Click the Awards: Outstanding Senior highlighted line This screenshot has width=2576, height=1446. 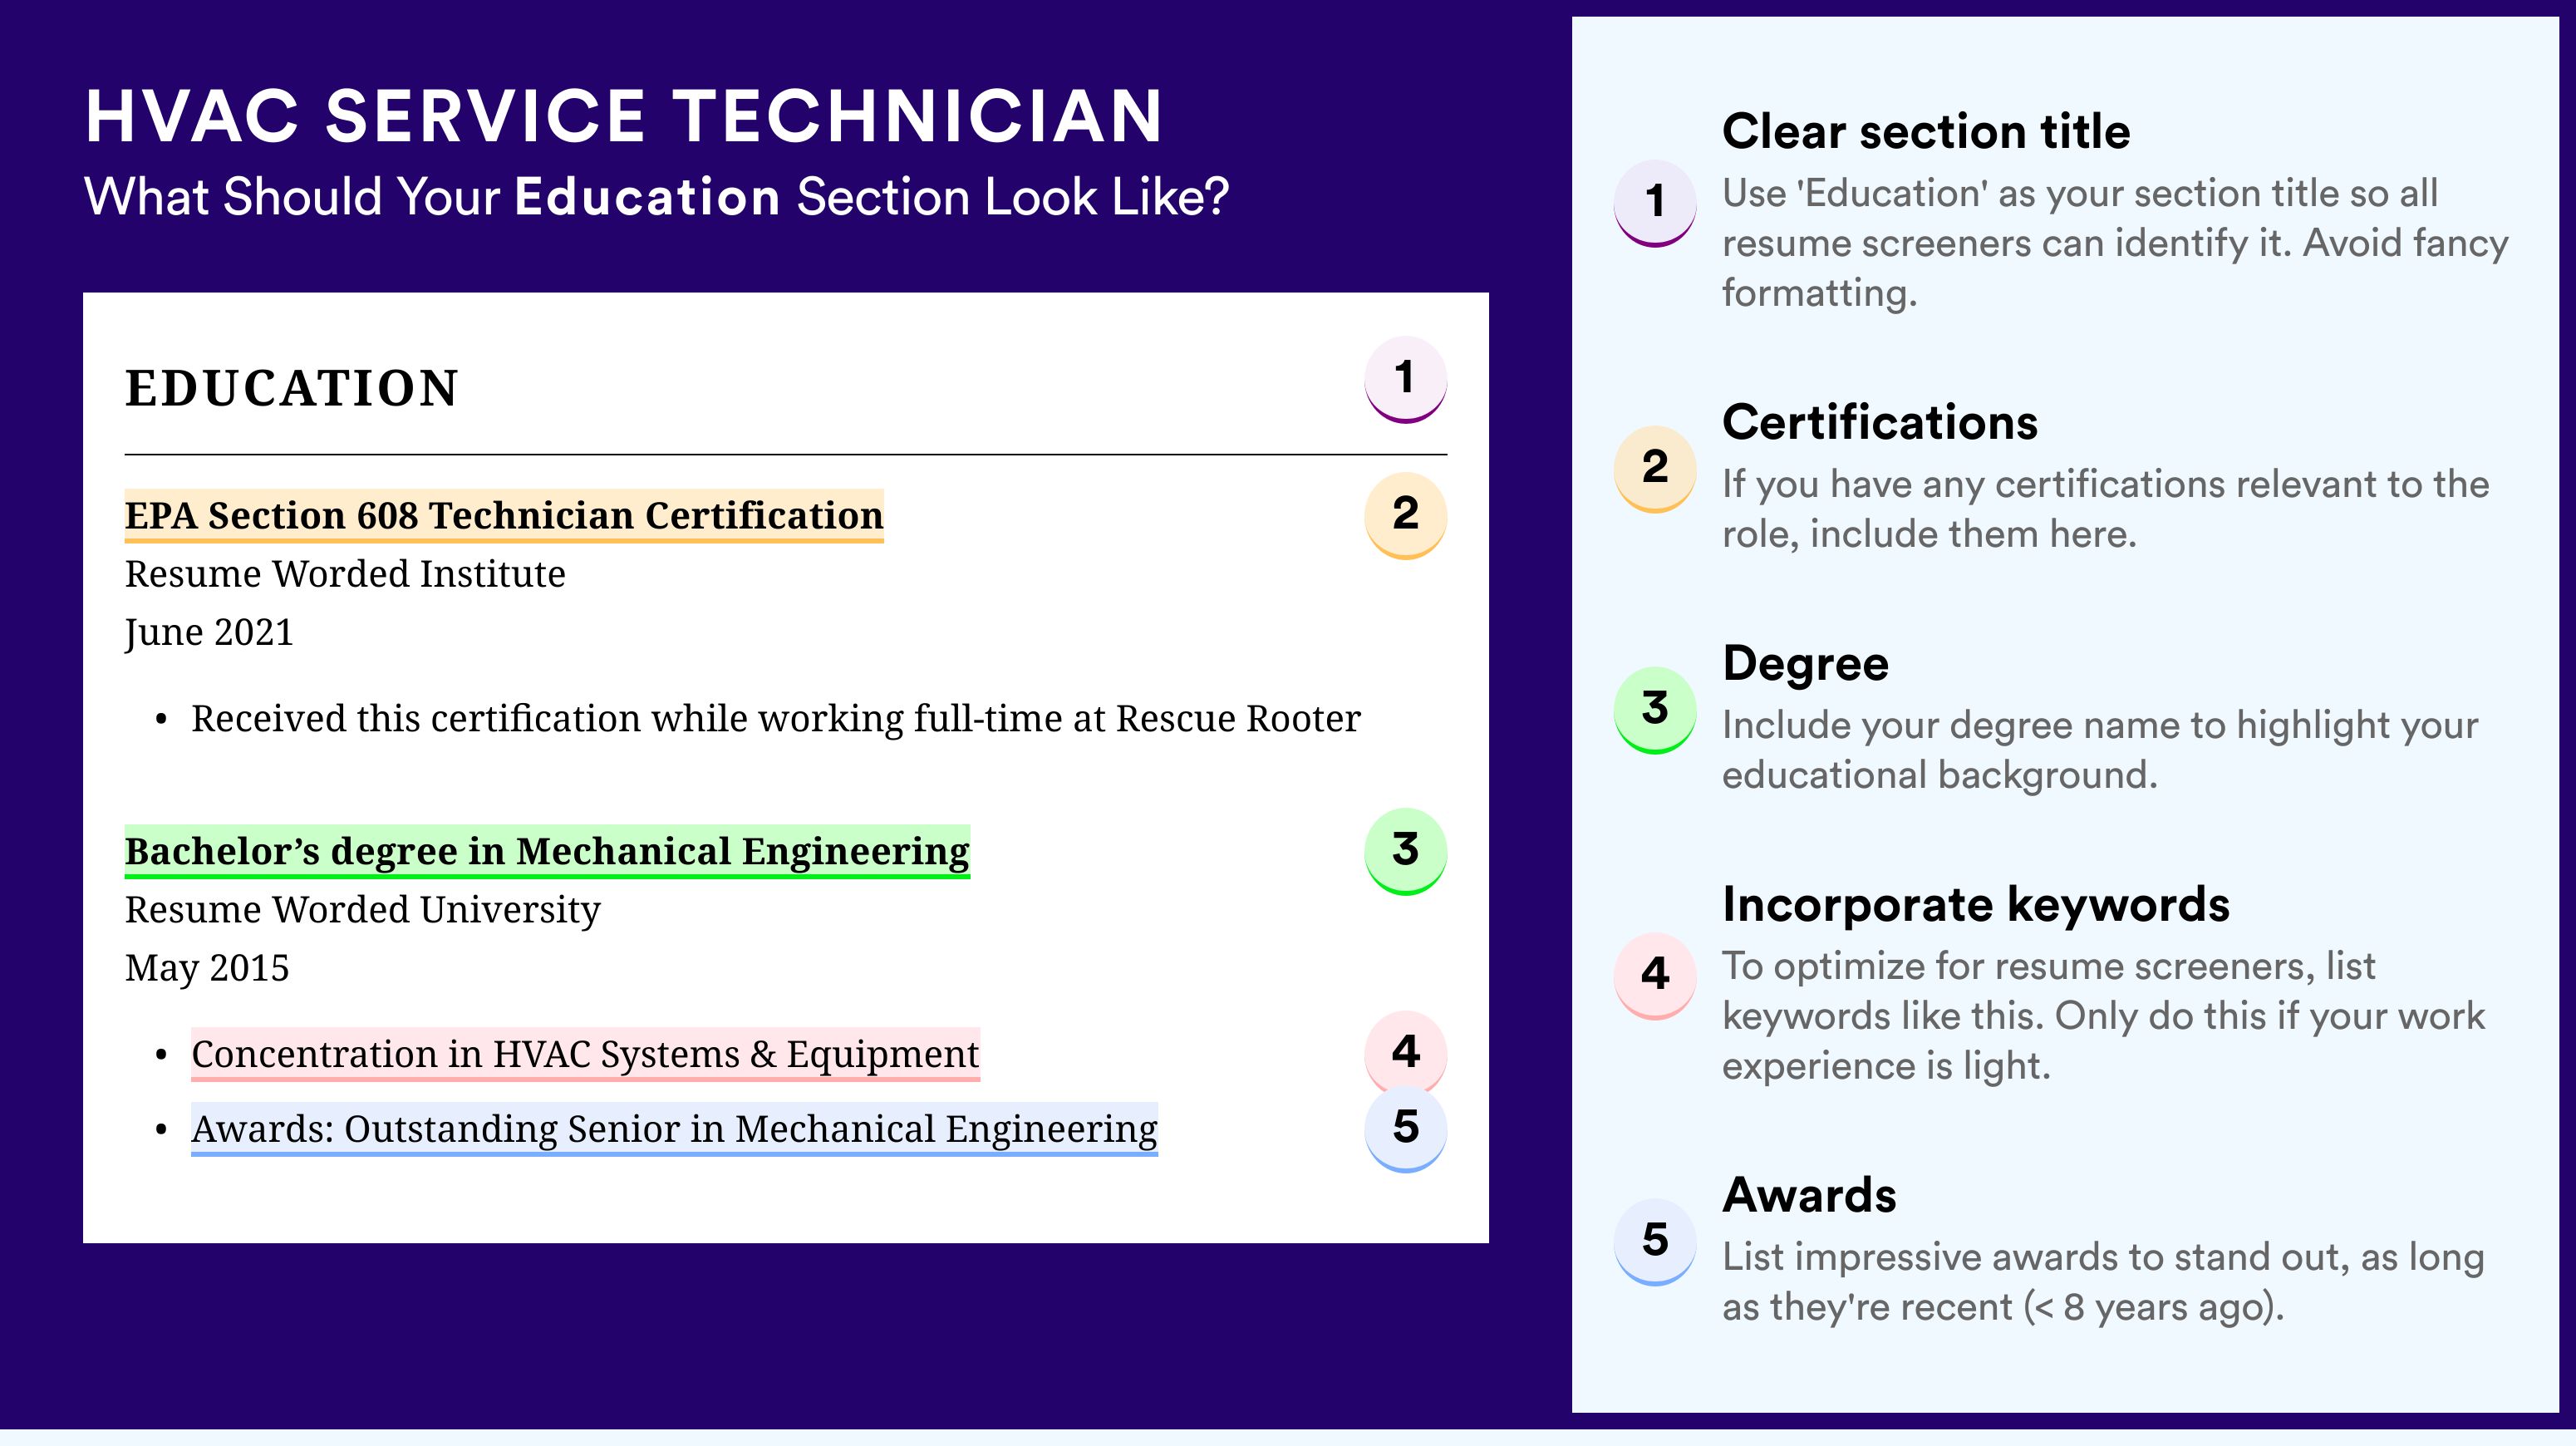click(674, 1129)
